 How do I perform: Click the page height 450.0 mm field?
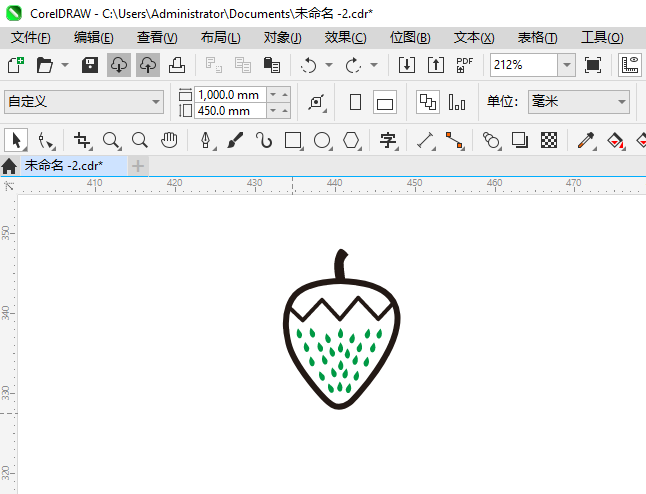[230, 111]
